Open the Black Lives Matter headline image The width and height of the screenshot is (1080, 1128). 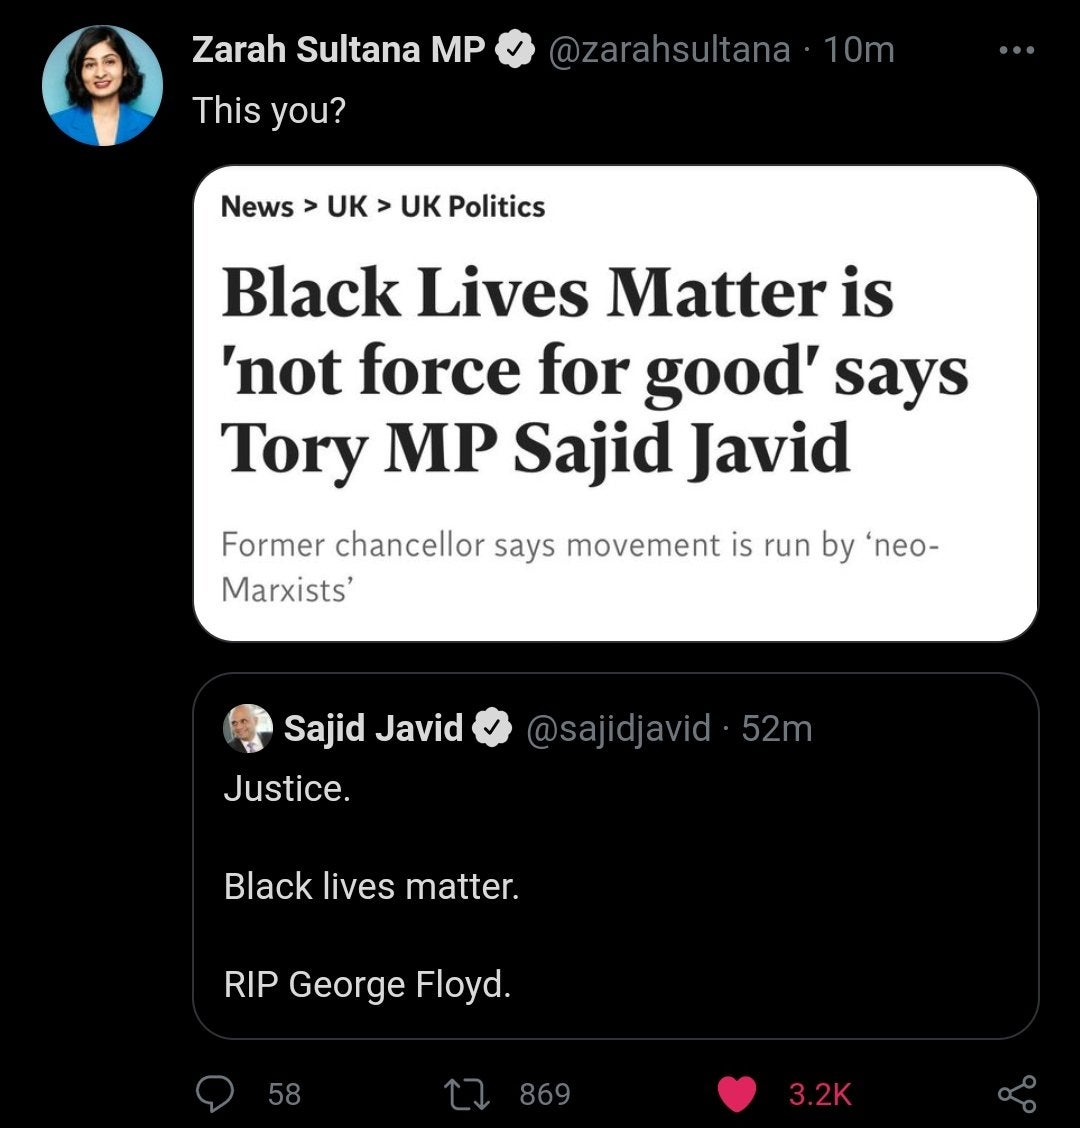pos(615,402)
